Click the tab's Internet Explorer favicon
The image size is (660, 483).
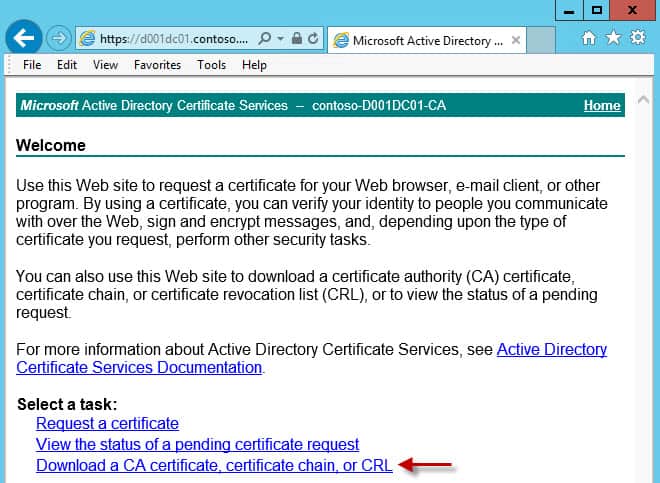(x=341, y=40)
